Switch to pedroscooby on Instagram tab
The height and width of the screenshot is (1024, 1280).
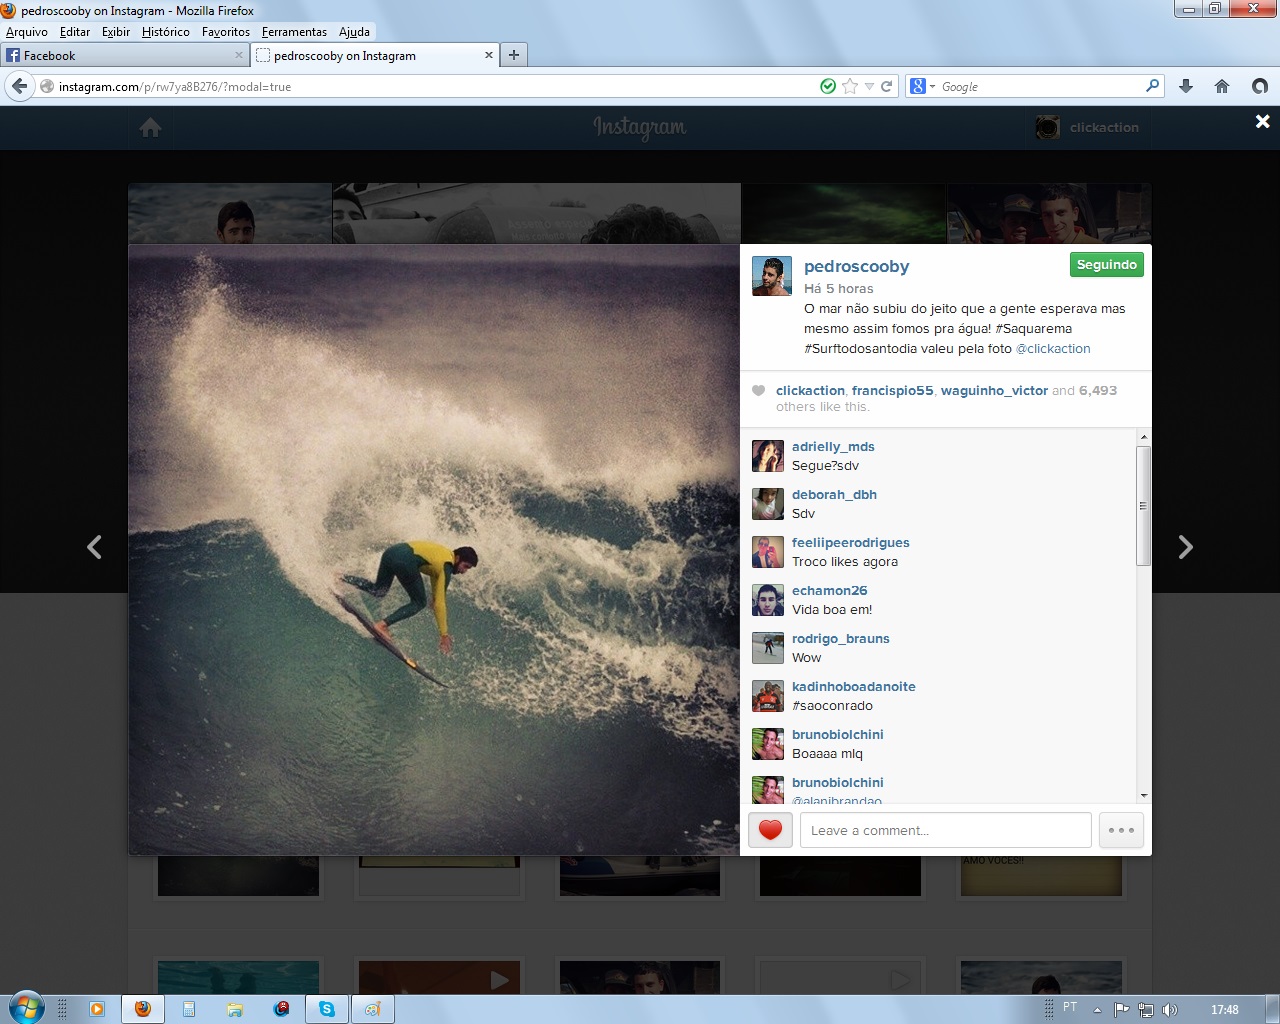(x=375, y=56)
